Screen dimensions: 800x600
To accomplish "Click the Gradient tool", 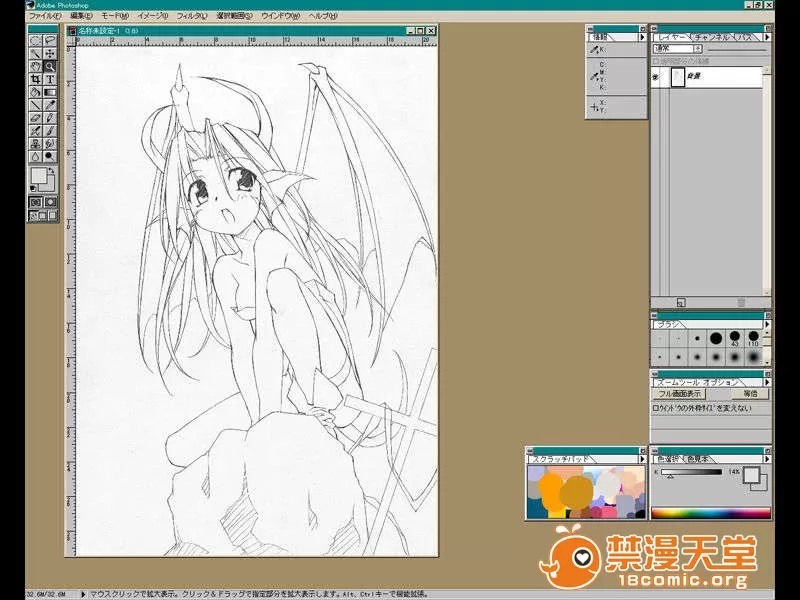I will (49, 92).
